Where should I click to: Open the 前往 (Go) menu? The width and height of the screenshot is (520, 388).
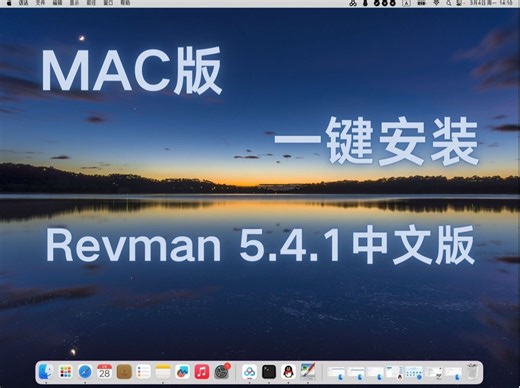click(91, 3)
